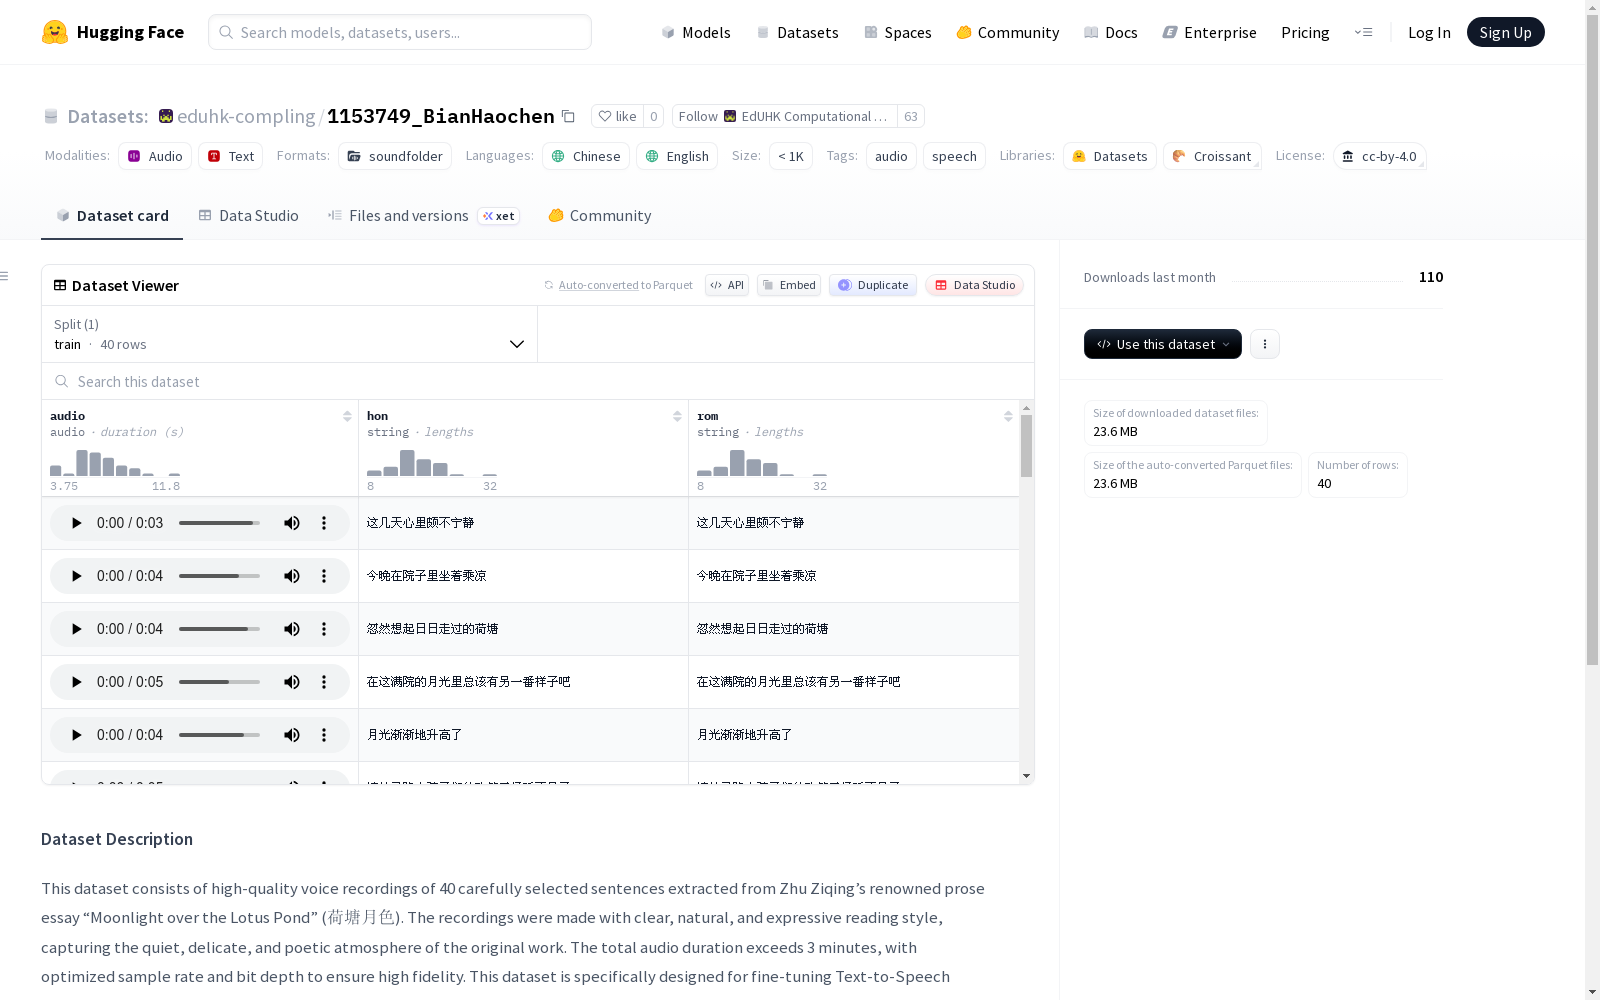Image resolution: width=1600 pixels, height=1000 pixels.
Task: Filter by the Audio modality tag
Action: point(155,156)
